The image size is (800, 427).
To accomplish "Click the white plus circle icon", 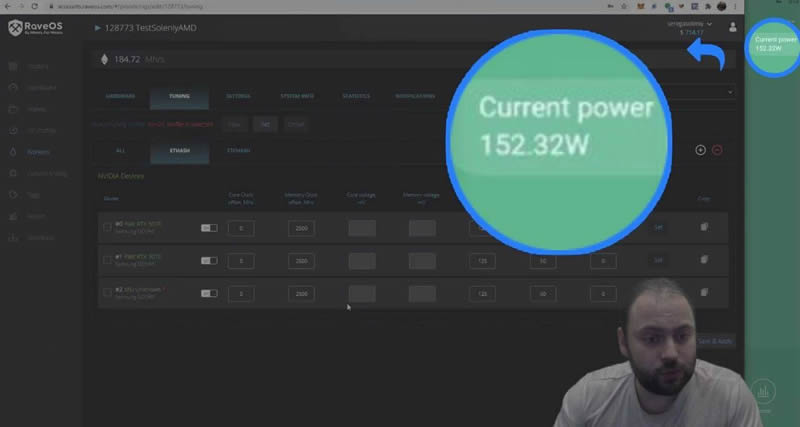I will coord(700,150).
